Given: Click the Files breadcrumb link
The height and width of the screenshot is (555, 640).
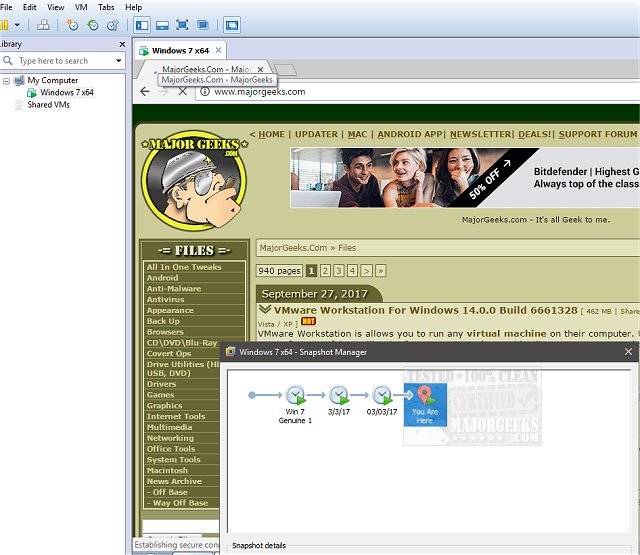Looking at the screenshot, I should pyautogui.click(x=347, y=248).
